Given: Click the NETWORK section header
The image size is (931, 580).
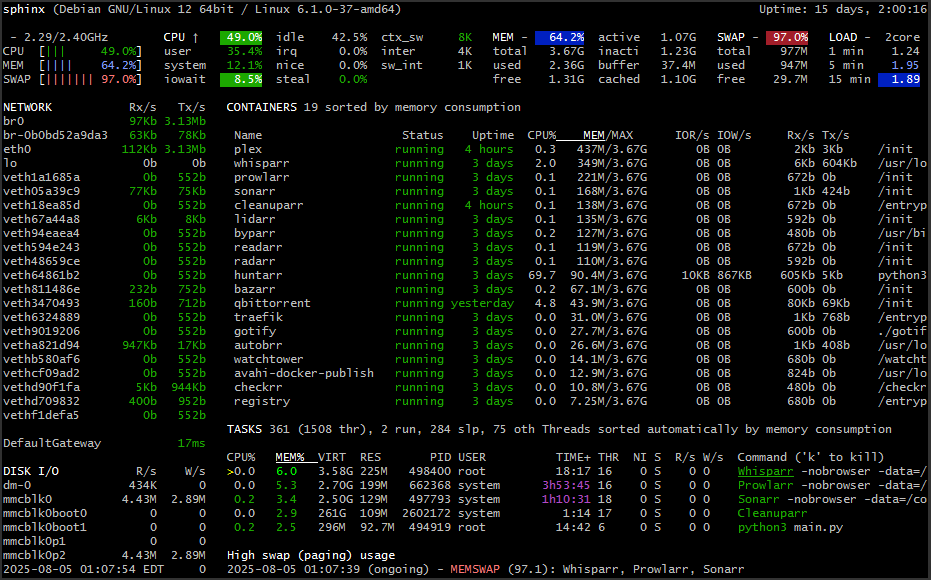Looking at the screenshot, I should tap(27, 107).
